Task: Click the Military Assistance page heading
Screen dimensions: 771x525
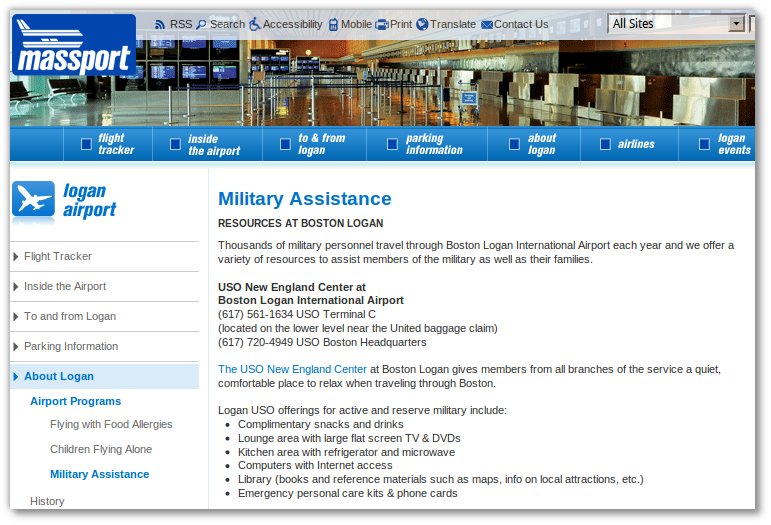Action: tap(304, 199)
